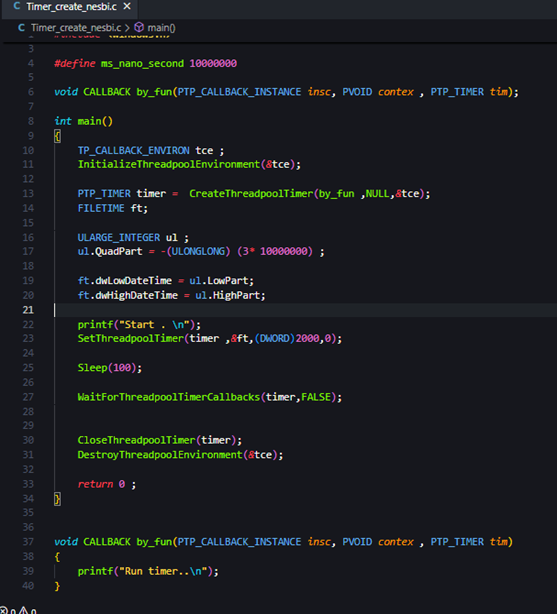Image resolution: width=557 pixels, height=614 pixels.
Task: Click line number 37 in gutter
Action: [28, 542]
